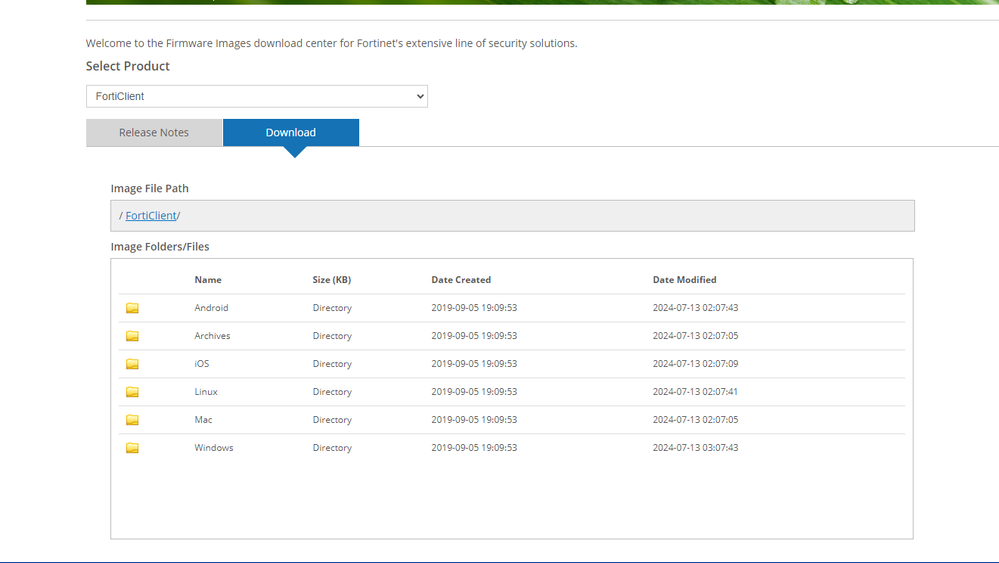Click Date Created cell in Archives row

pyautogui.click(x=474, y=336)
